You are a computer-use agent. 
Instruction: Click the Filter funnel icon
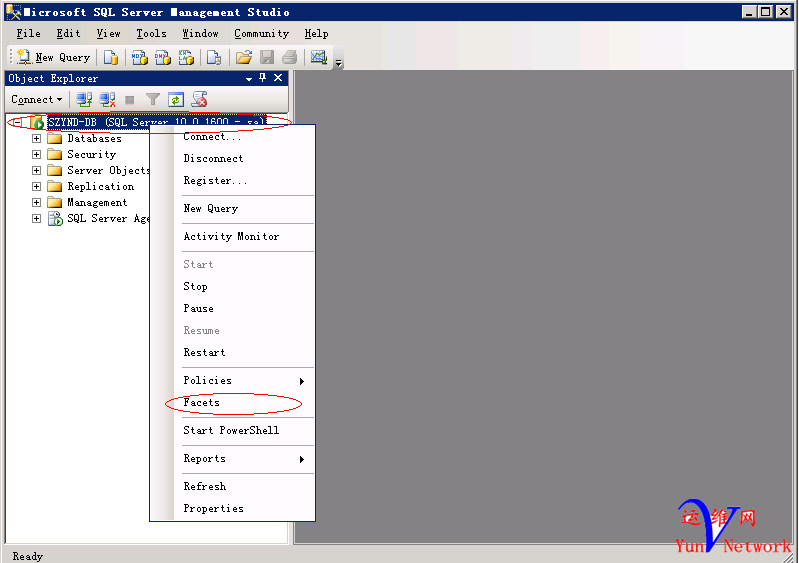point(152,99)
